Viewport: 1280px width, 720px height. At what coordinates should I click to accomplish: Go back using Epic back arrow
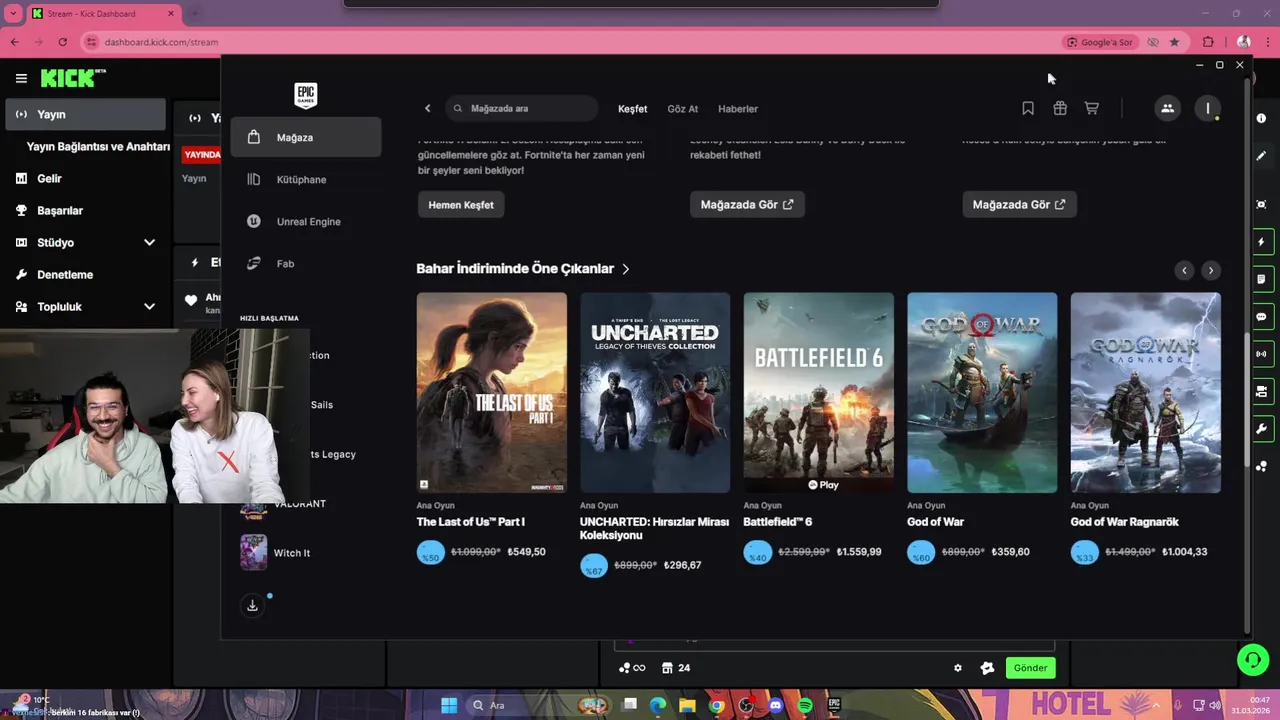pyautogui.click(x=427, y=108)
